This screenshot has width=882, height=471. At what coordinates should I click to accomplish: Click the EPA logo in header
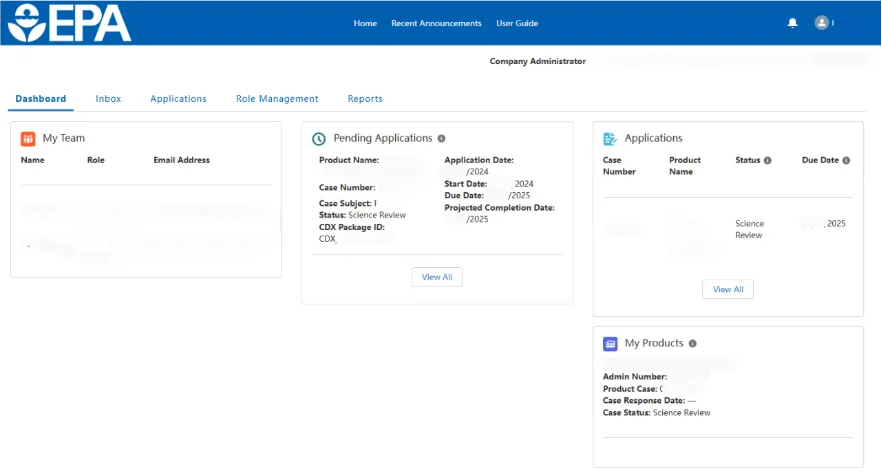click(x=69, y=23)
